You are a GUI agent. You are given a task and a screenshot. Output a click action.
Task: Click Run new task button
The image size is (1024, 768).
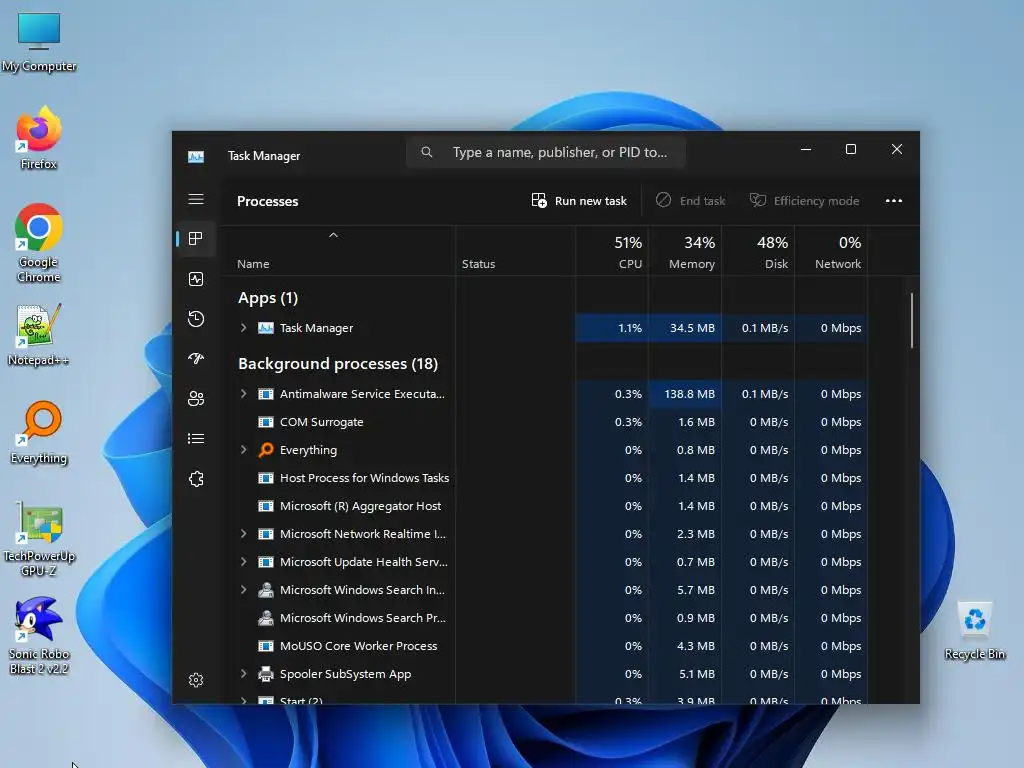click(x=579, y=200)
